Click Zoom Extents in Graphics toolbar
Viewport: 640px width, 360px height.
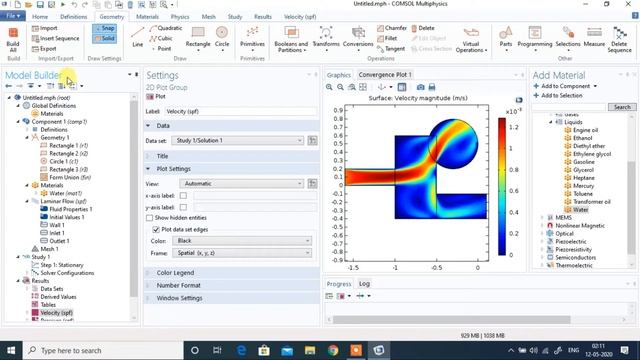click(x=363, y=87)
